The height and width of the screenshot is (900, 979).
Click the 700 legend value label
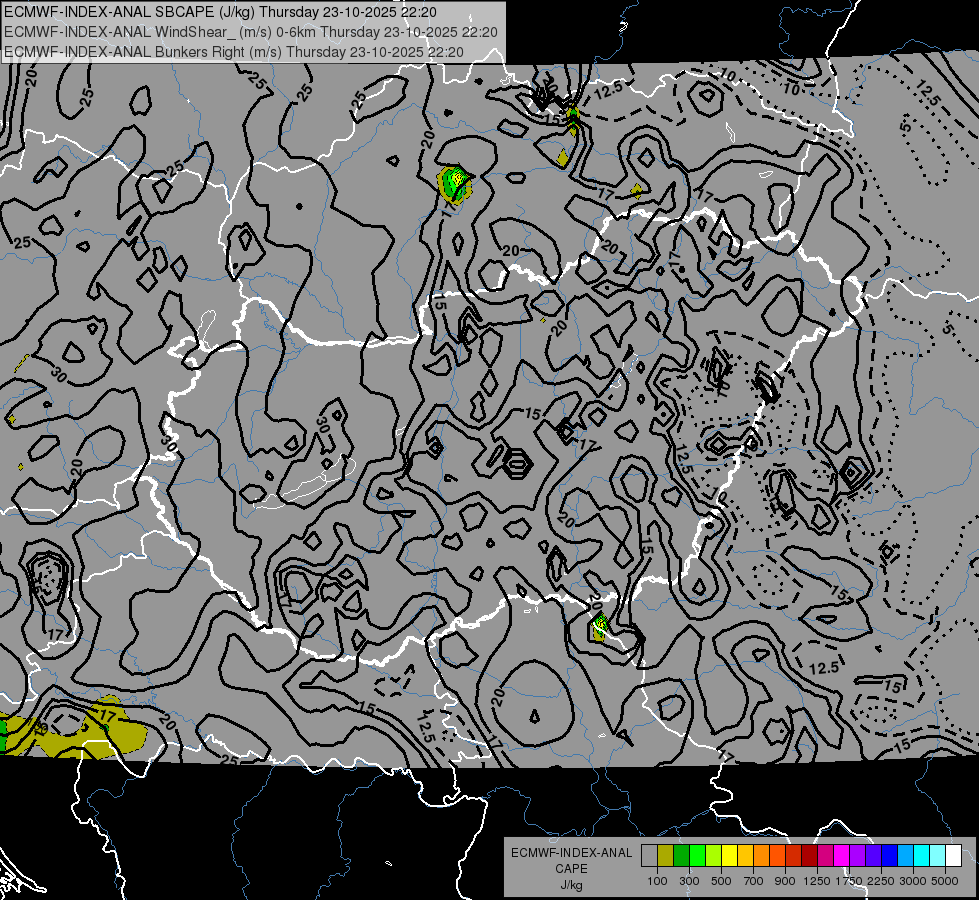click(x=753, y=881)
